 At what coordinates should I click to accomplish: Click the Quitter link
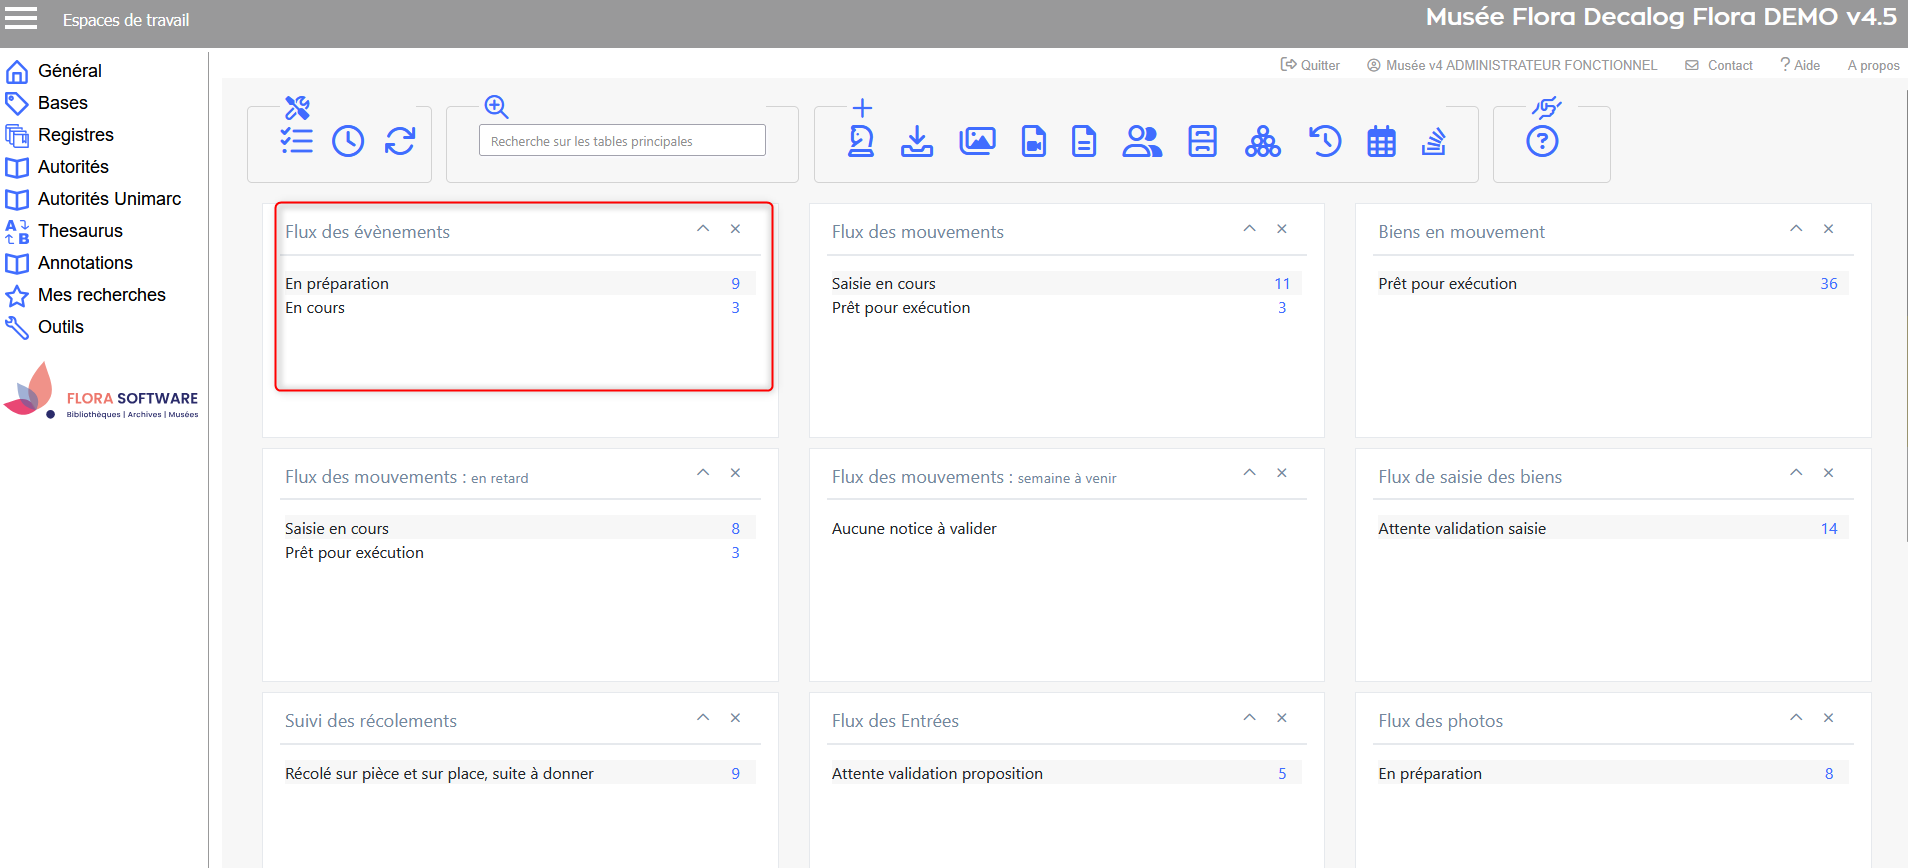(x=1310, y=65)
